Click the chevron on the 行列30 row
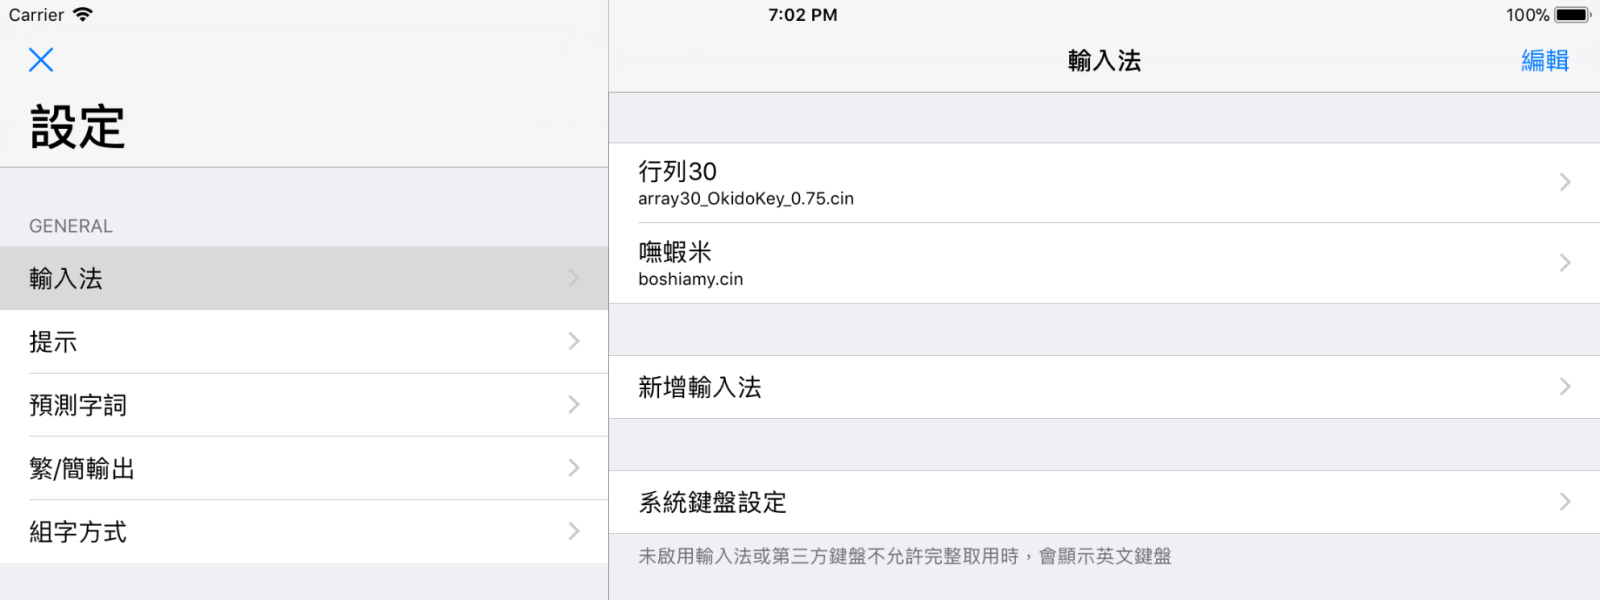This screenshot has width=1600, height=600. point(1565,182)
